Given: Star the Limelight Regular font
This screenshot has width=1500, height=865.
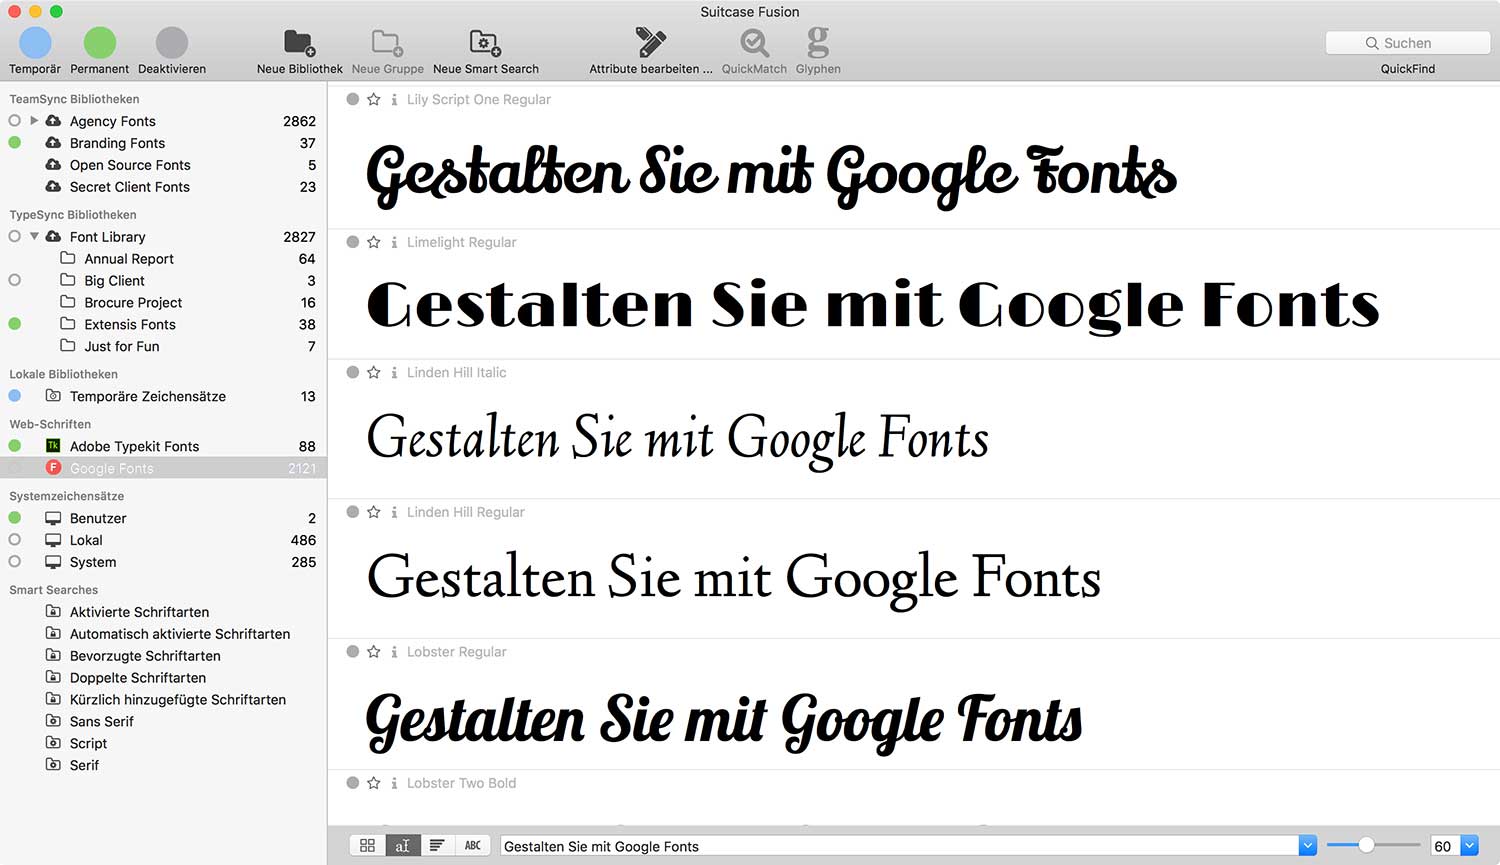Looking at the screenshot, I should pyautogui.click(x=374, y=242).
